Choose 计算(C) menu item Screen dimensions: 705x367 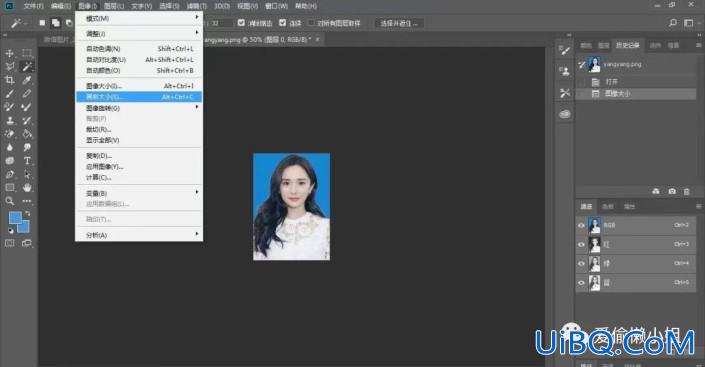(x=138, y=178)
